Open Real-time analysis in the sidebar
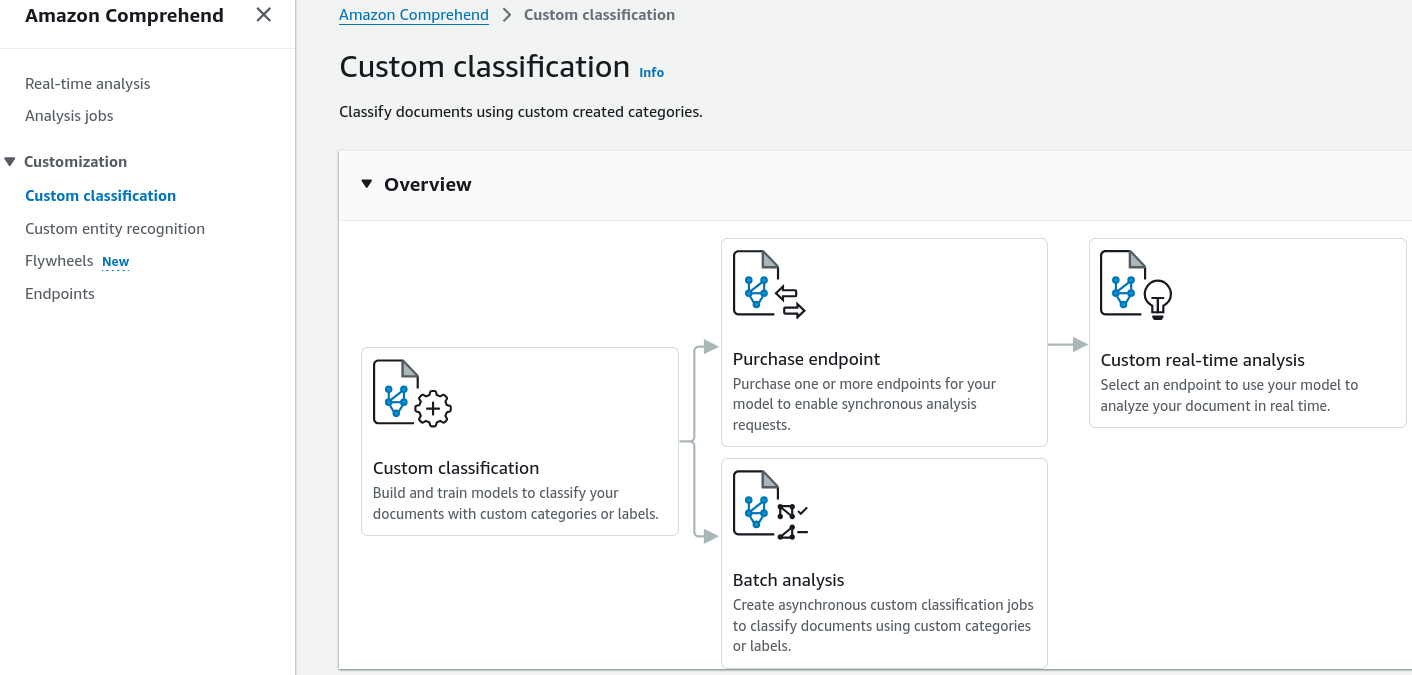1412x675 pixels. click(x=88, y=84)
